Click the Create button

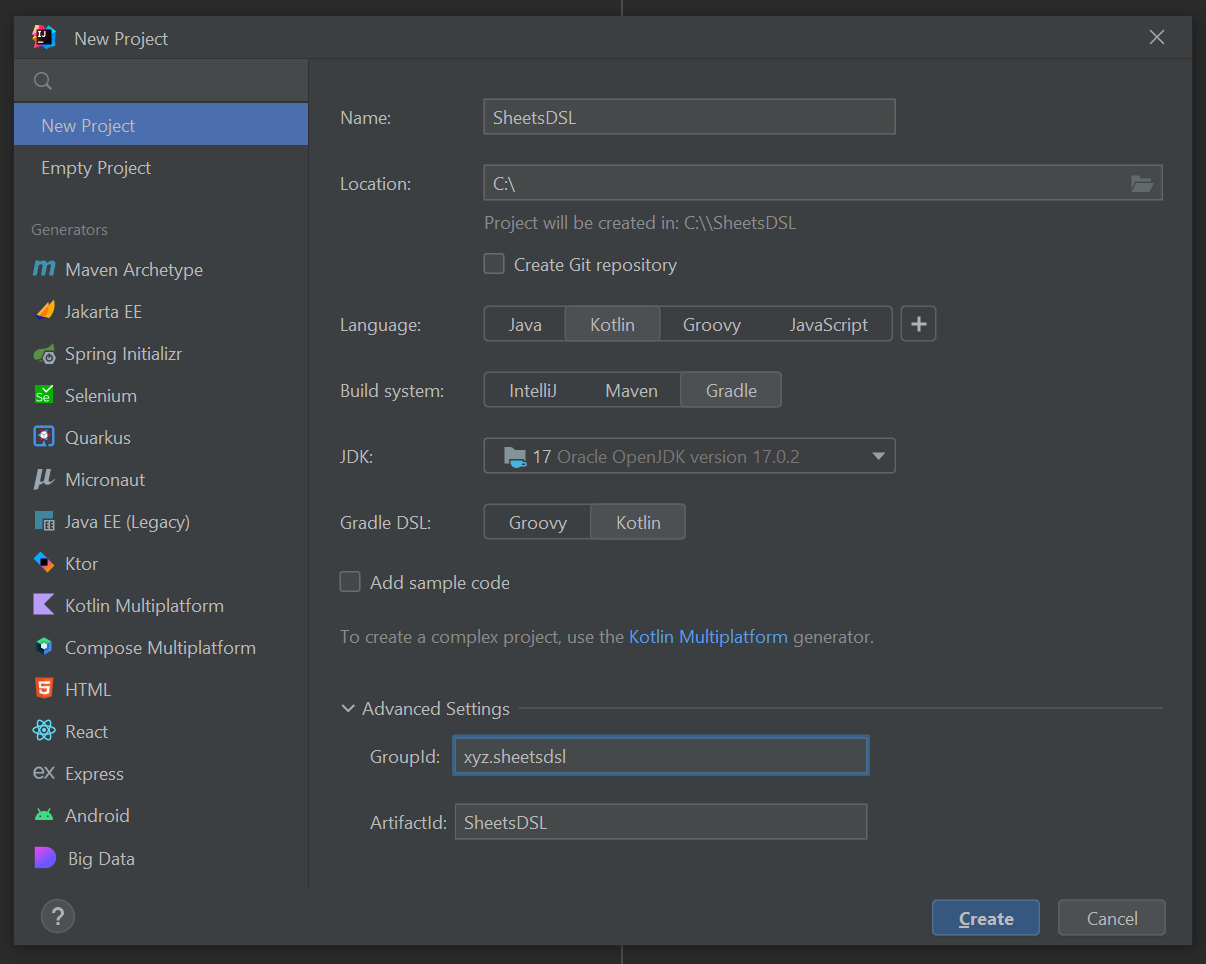pos(985,917)
